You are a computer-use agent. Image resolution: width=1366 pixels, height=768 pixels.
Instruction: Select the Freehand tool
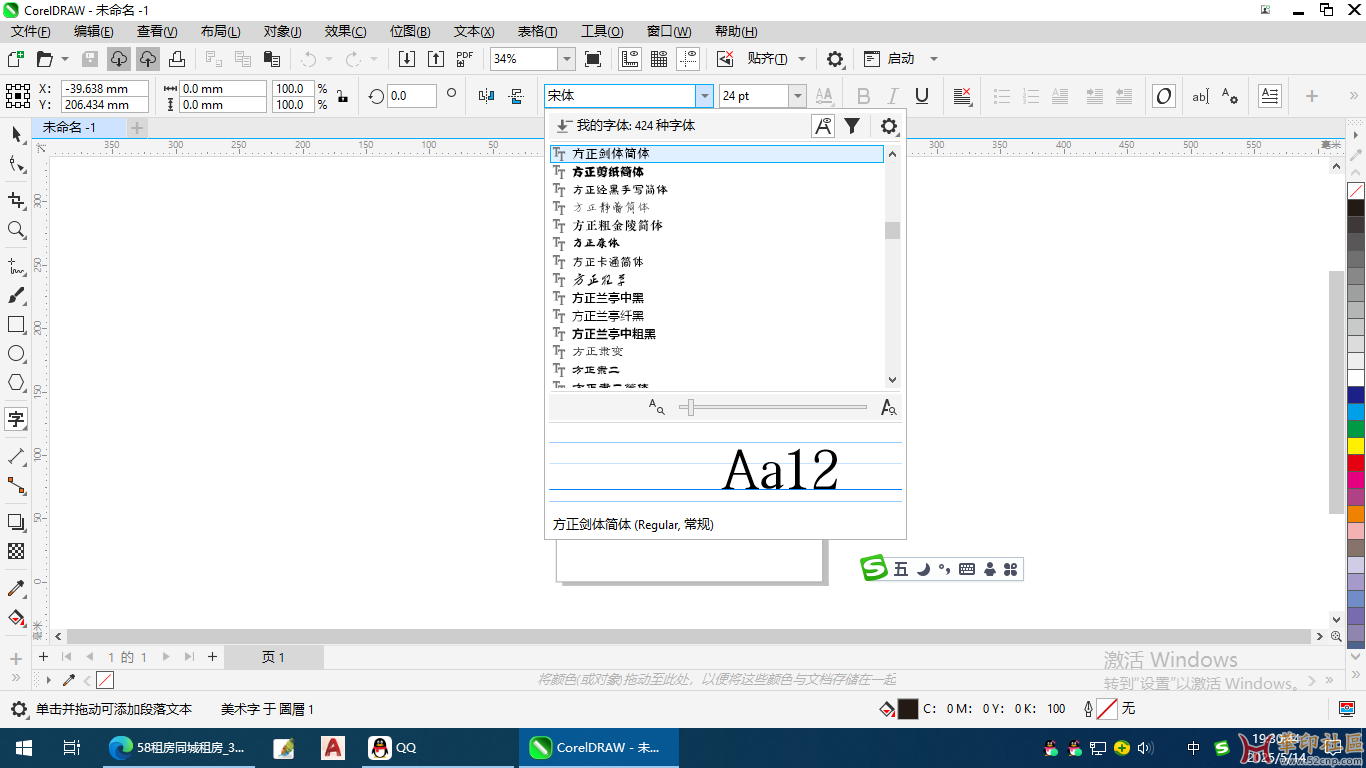pyautogui.click(x=16, y=267)
